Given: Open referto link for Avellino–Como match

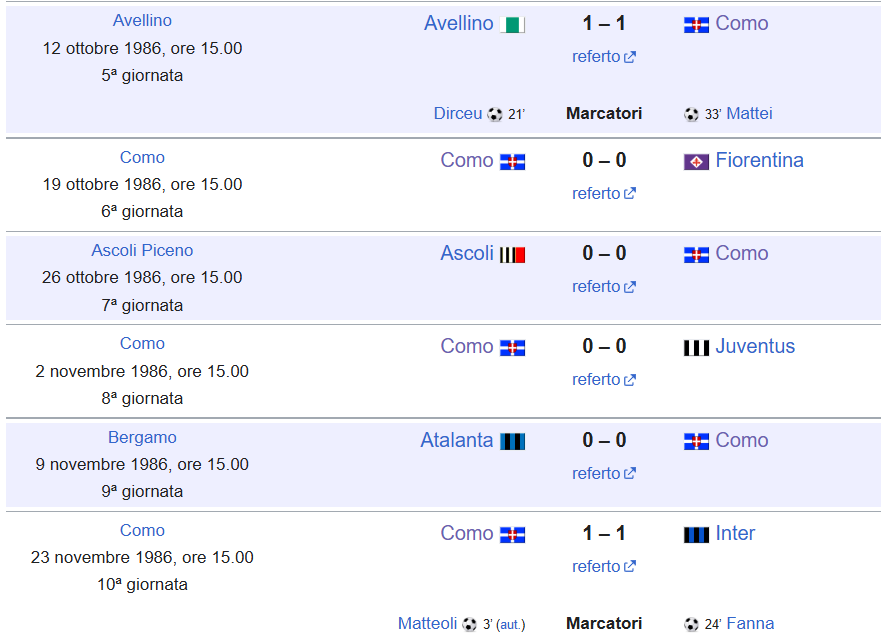Looking at the screenshot, I should [x=603, y=57].
